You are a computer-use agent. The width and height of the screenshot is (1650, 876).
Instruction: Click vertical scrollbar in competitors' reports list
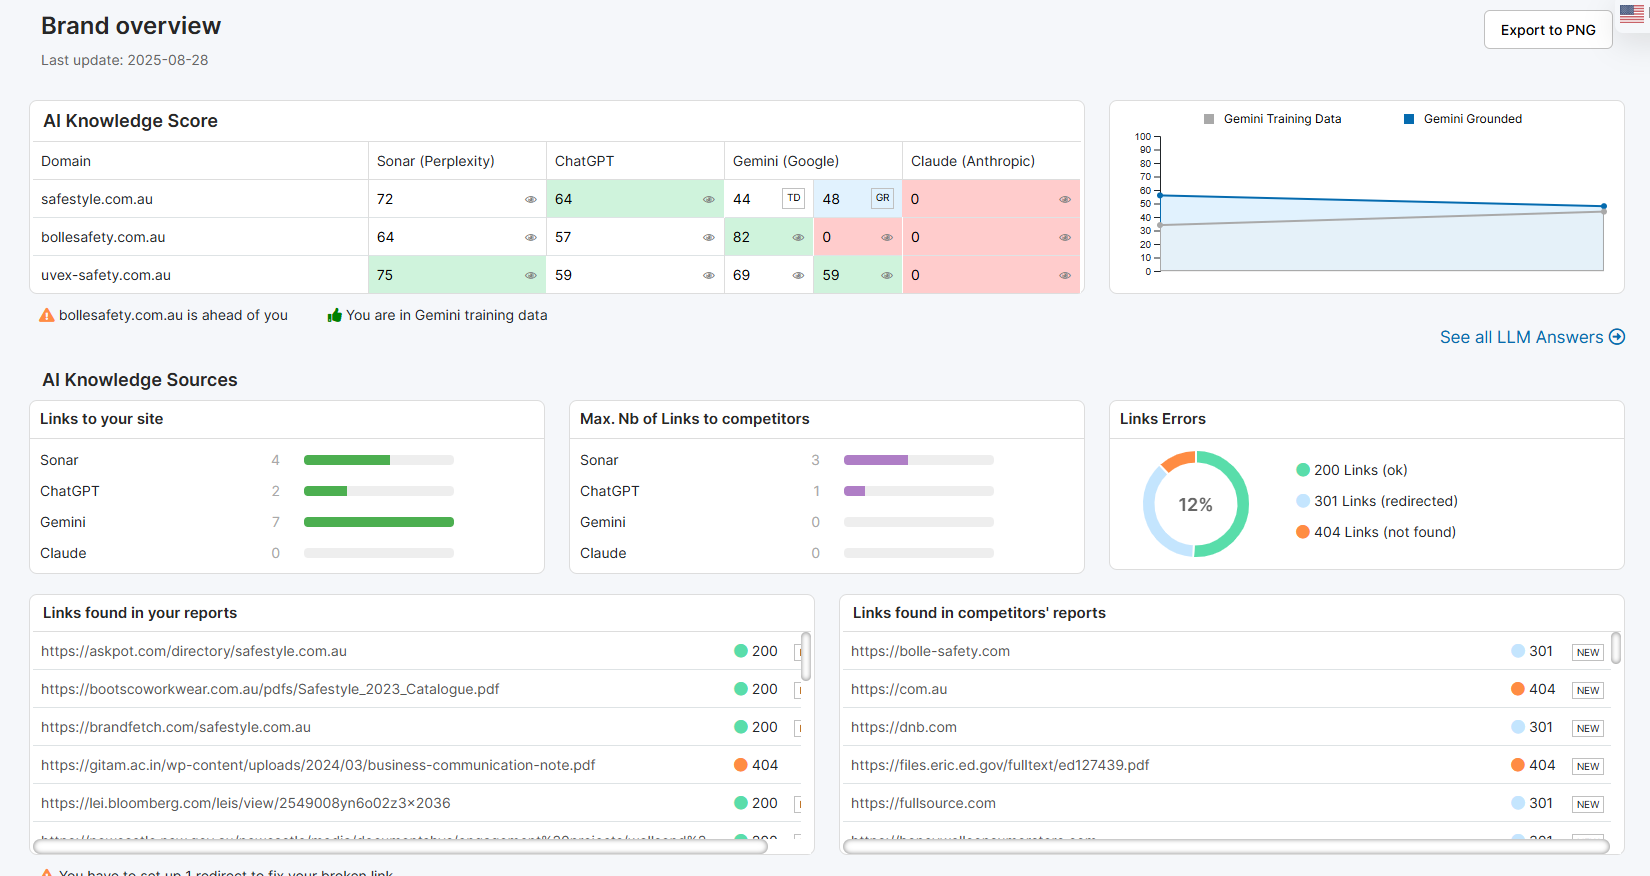point(1616,647)
